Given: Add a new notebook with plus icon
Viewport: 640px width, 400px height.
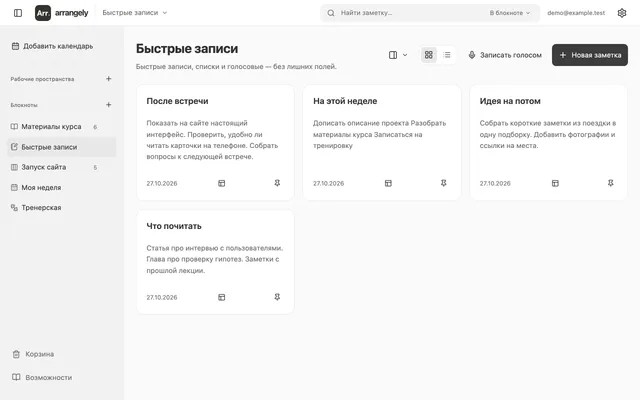Looking at the screenshot, I should pos(109,105).
